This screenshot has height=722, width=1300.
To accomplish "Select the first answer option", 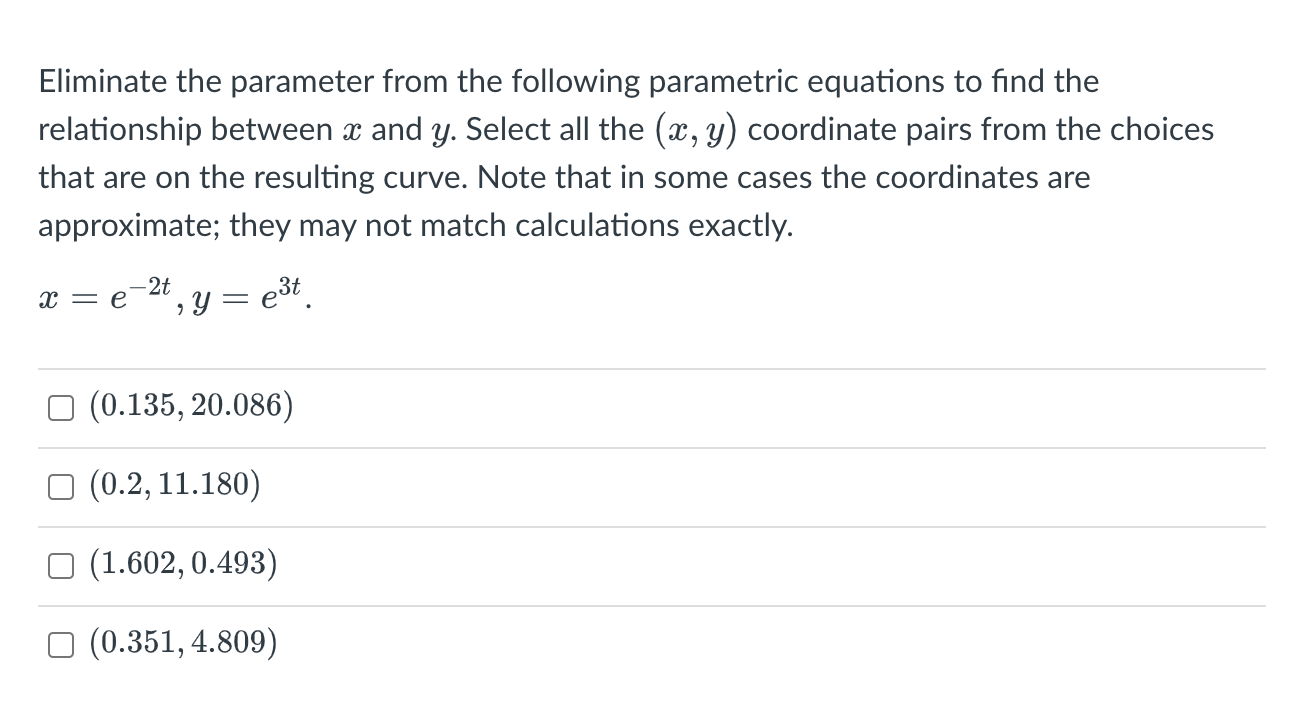I will (60, 406).
